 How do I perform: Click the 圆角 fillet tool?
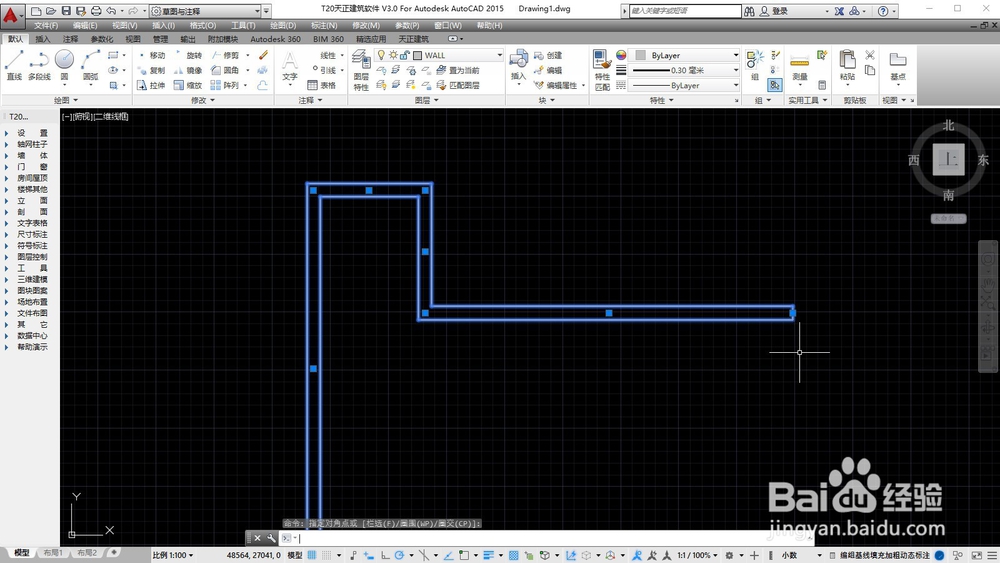point(225,70)
